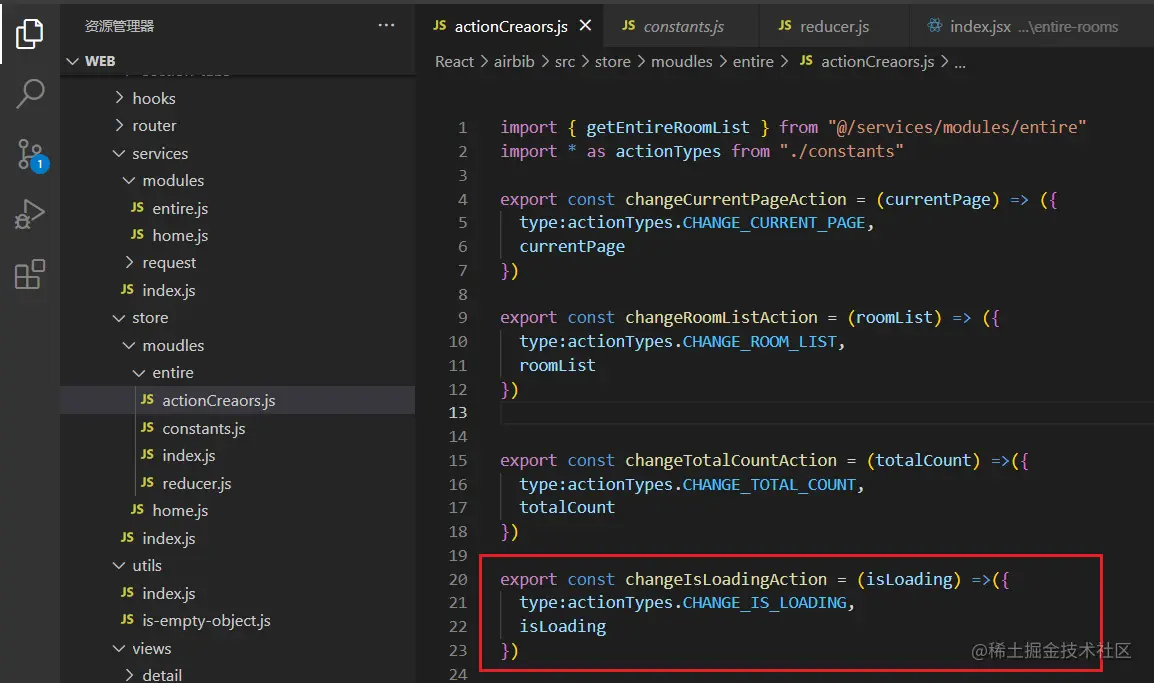The image size is (1154, 683).
Task: Click the airbib breadcrumb segment
Action: [x=514, y=62]
